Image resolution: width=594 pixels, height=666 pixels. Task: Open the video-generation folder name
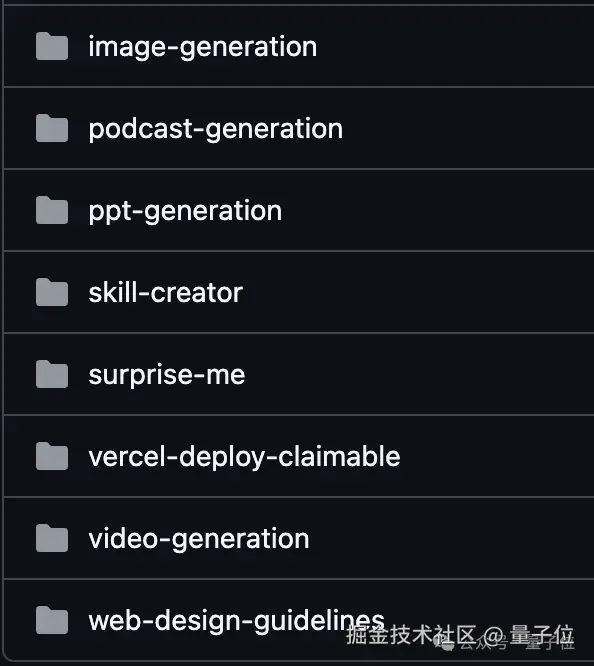(199, 539)
